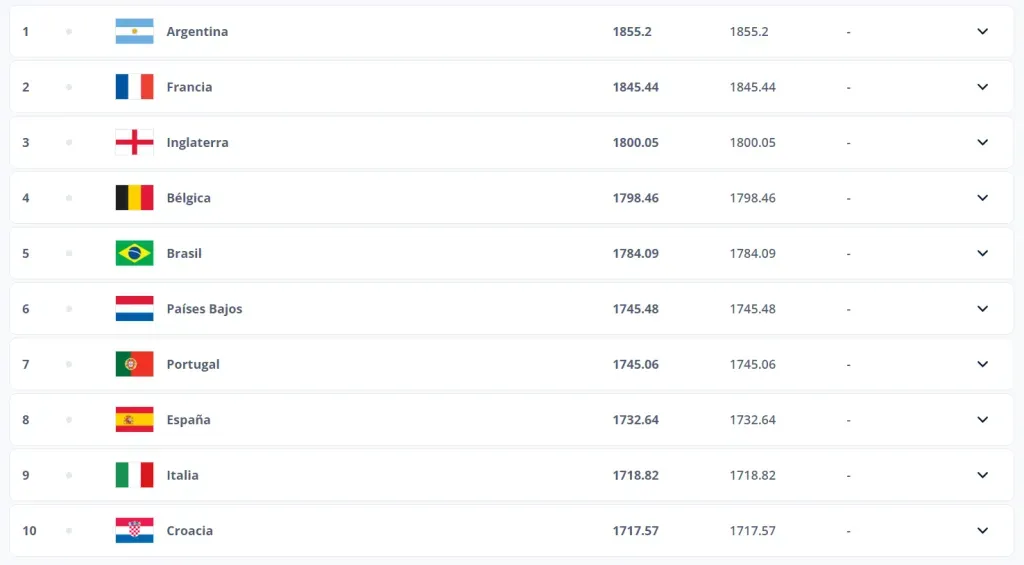Click España's bold points value 1732.64

click(x=635, y=420)
